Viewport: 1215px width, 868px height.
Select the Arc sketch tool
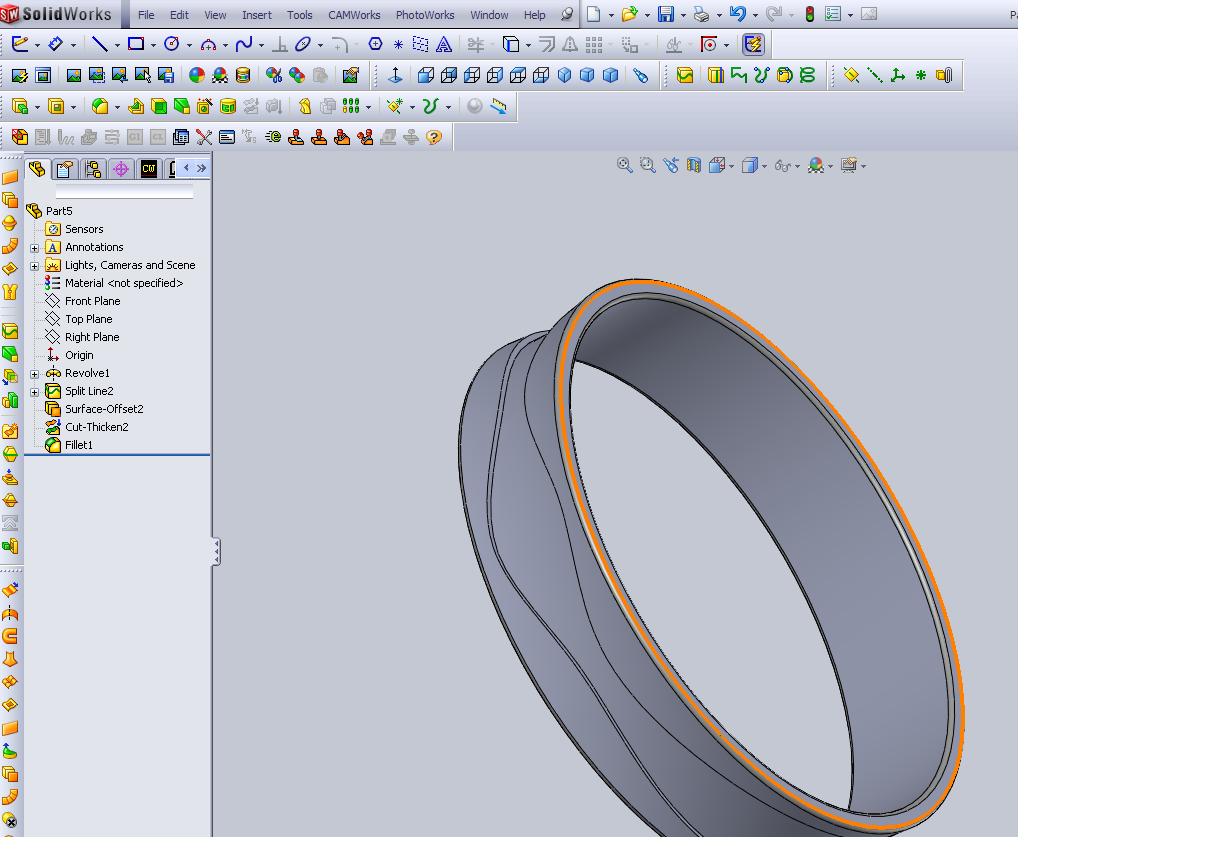[208, 44]
